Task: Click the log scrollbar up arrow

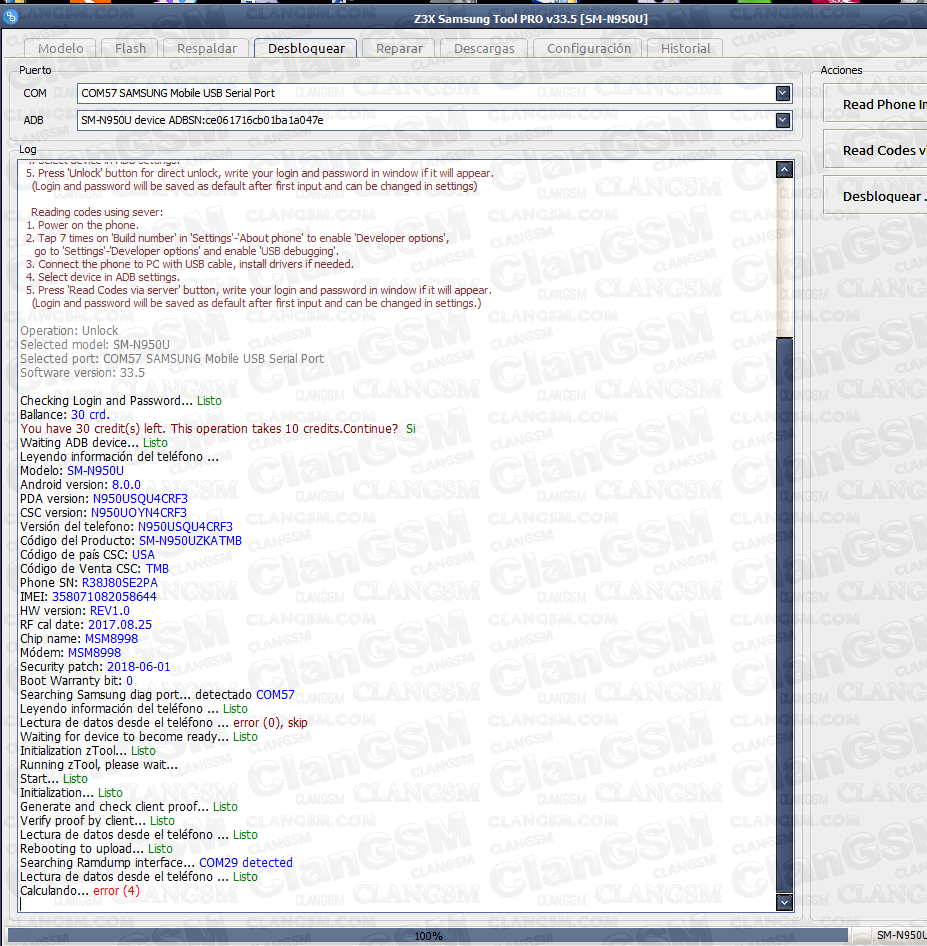Action: pos(784,170)
